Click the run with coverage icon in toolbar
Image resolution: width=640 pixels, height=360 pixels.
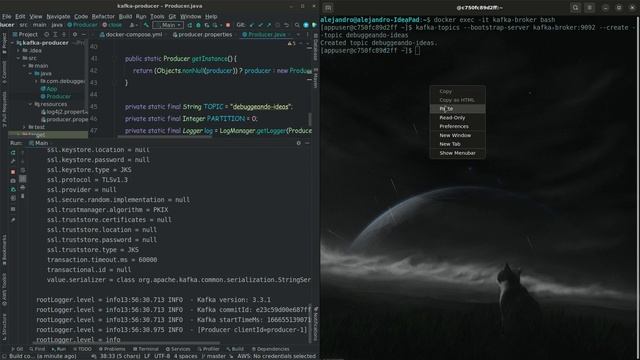coord(207,25)
